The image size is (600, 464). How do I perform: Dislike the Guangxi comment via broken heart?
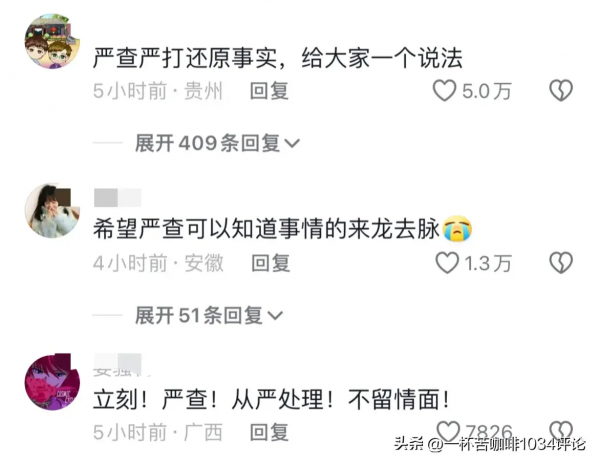(561, 431)
